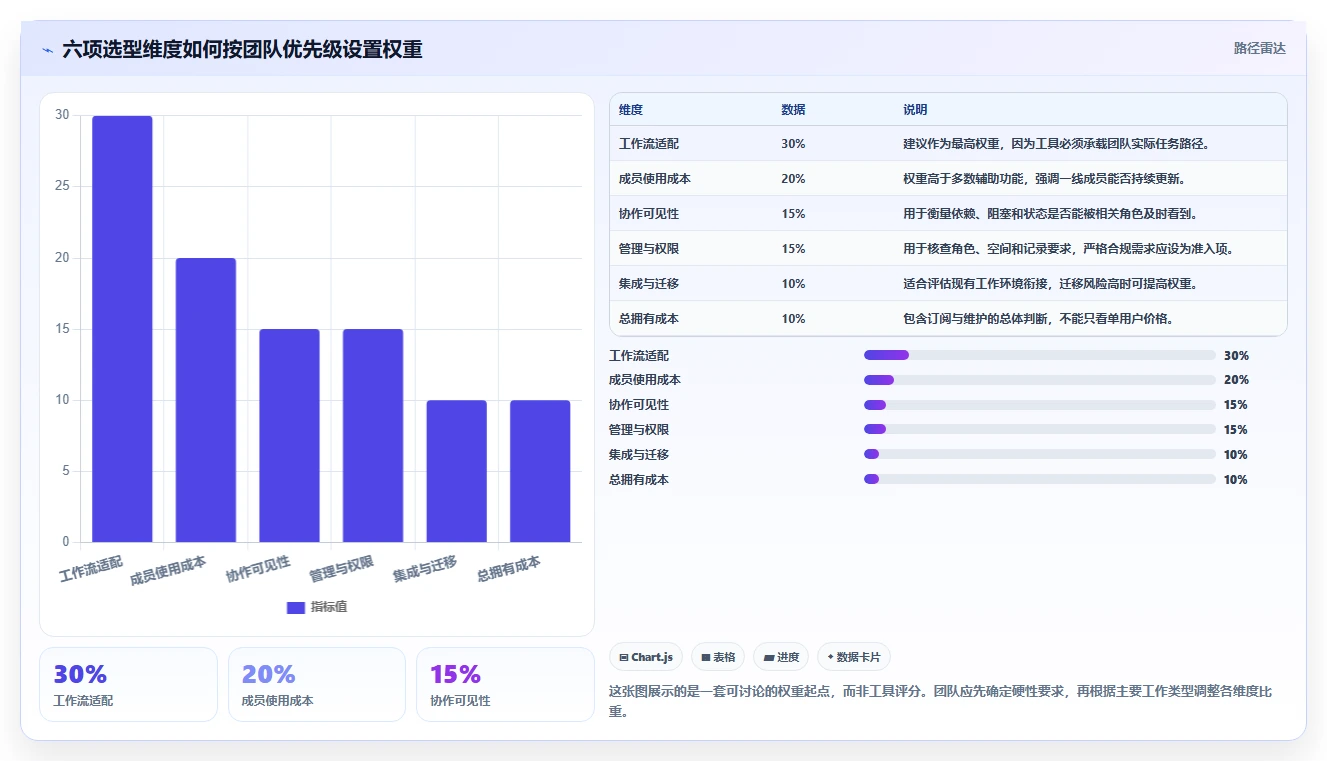This screenshot has width=1327, height=761.
Task: Click the description starting with 用于核查角色
Action: pyautogui.click(x=1071, y=249)
